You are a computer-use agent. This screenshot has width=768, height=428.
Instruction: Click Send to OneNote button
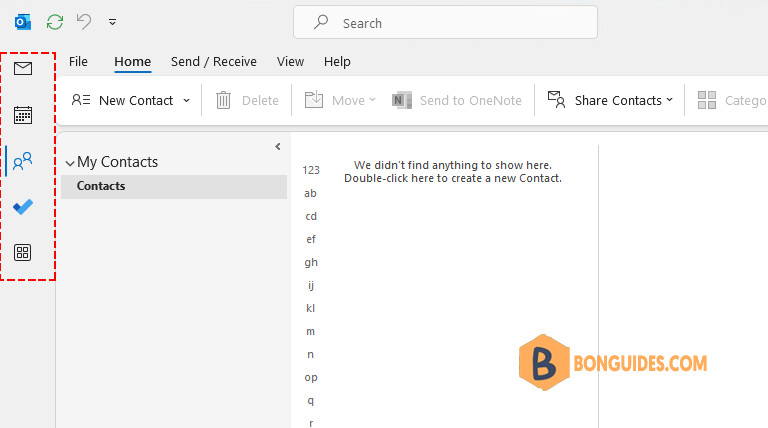pos(456,100)
